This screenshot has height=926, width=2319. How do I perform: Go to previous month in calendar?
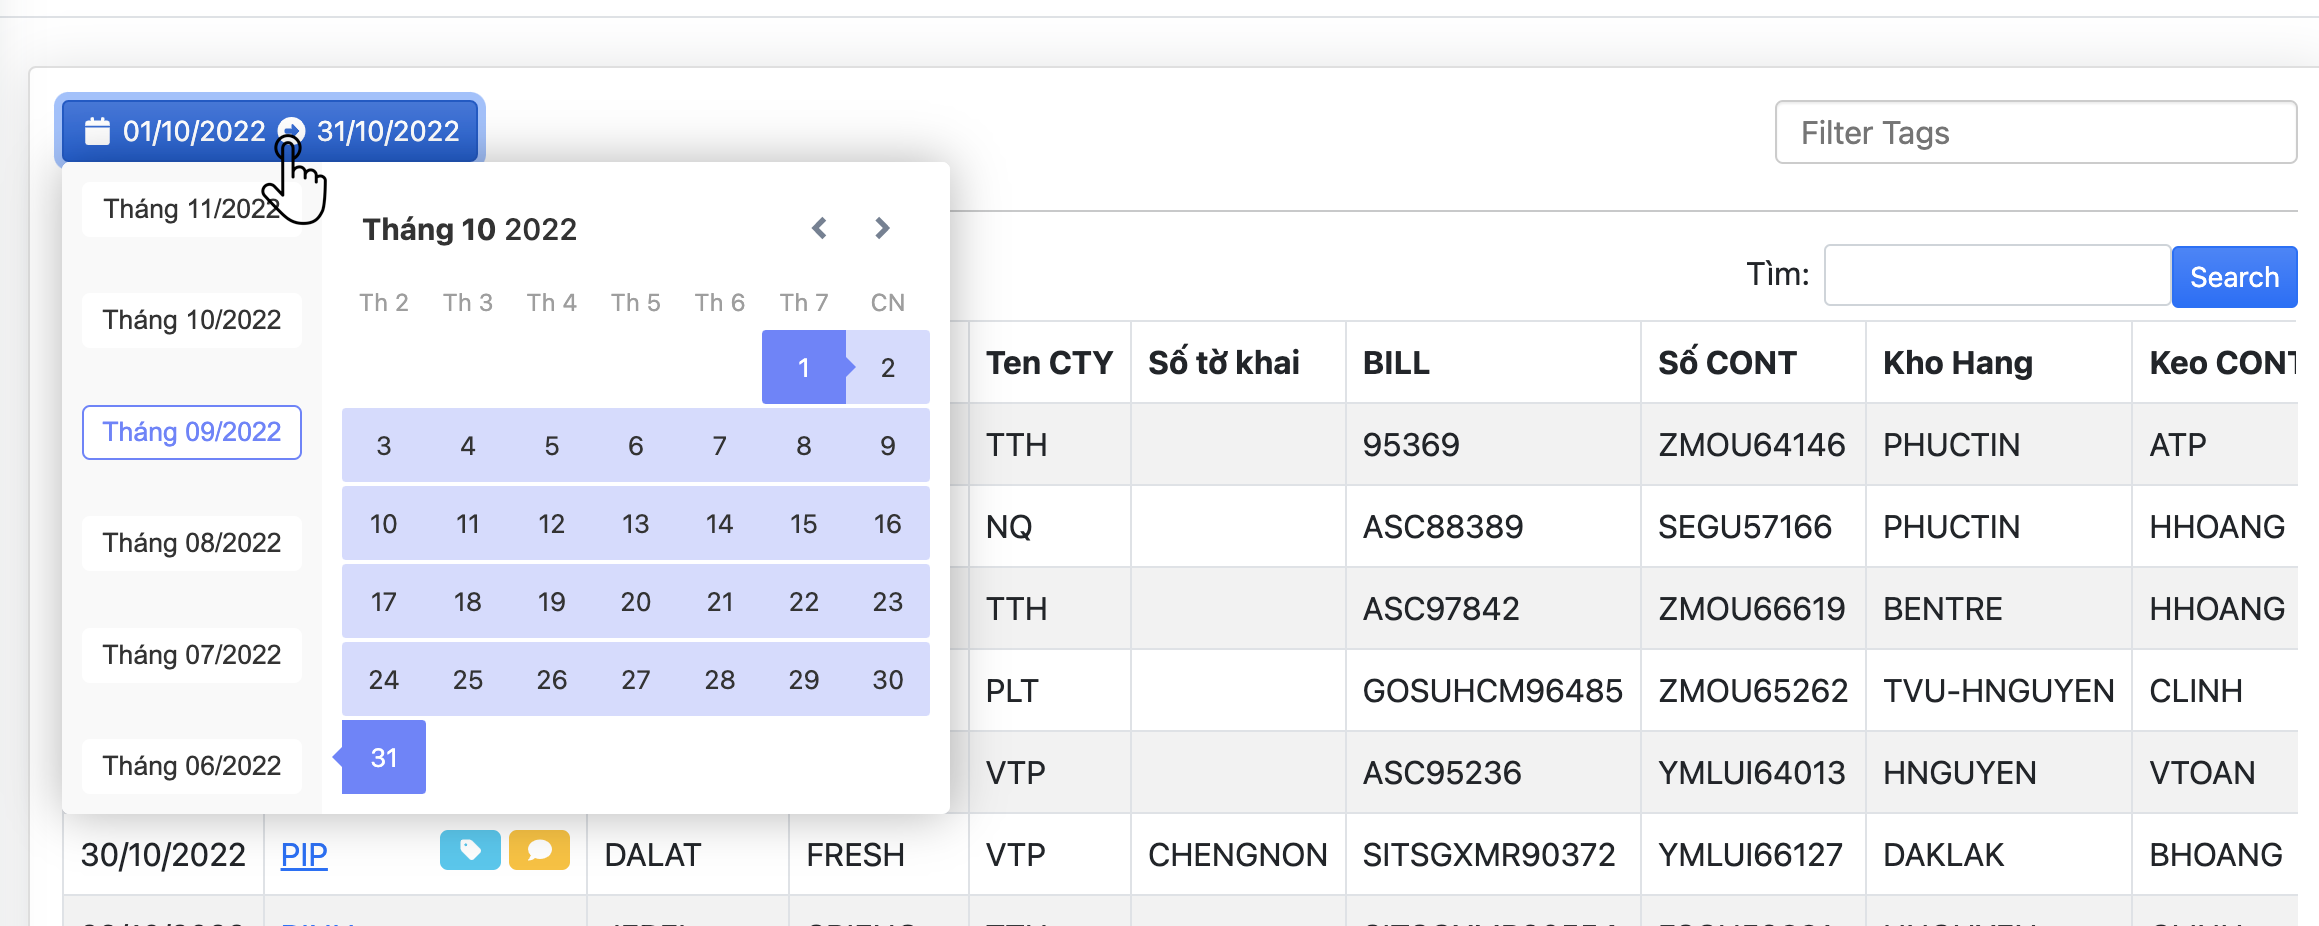click(819, 229)
